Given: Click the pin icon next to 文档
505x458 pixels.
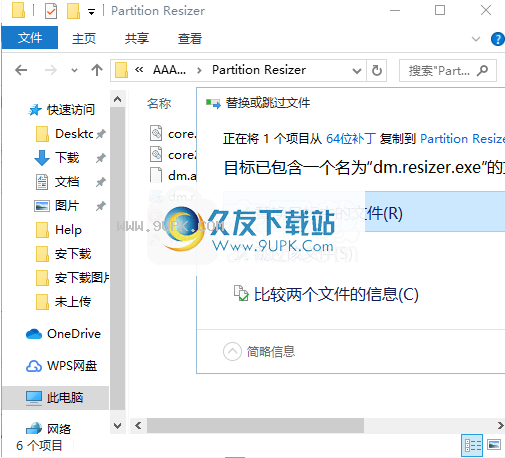Looking at the screenshot, I should click(x=101, y=182).
